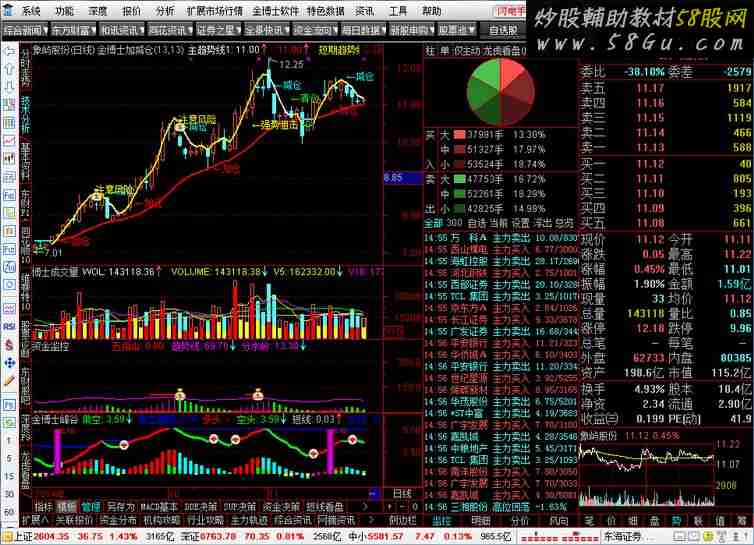Select the 另存为 template tab

pyautogui.click(x=120, y=507)
